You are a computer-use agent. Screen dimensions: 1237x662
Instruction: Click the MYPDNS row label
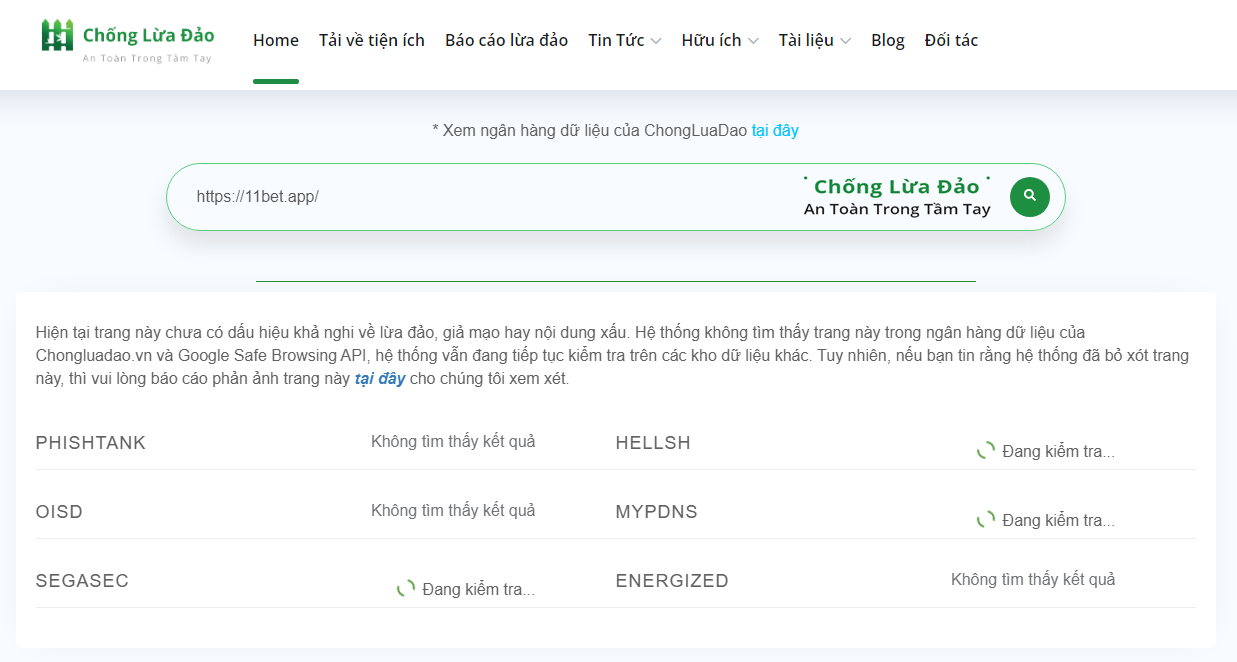(657, 512)
